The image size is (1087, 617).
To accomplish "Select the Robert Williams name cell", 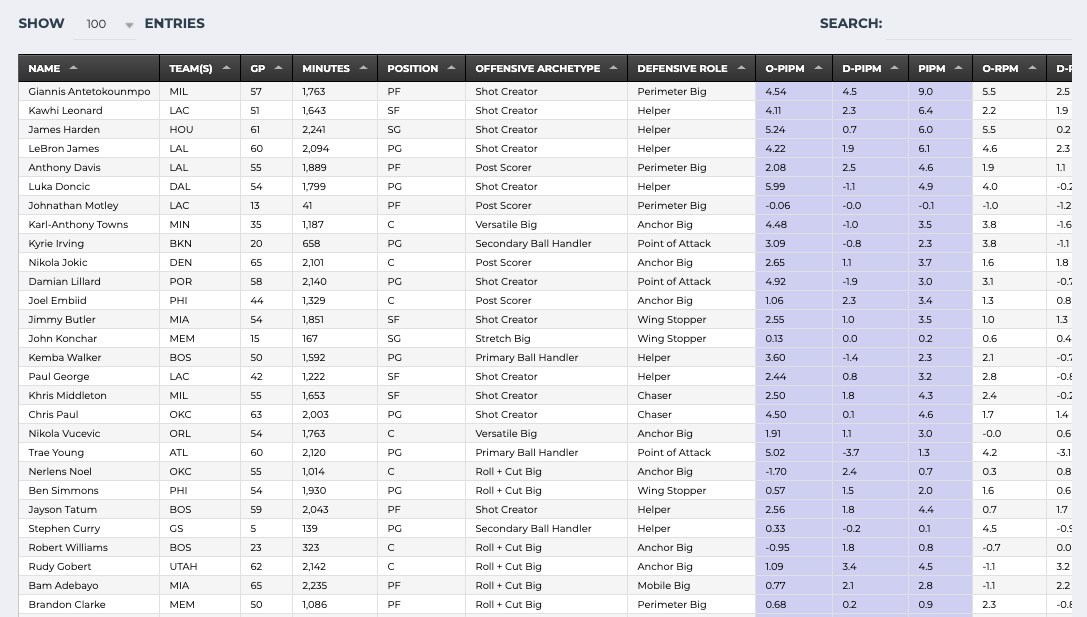I will (x=89, y=548).
